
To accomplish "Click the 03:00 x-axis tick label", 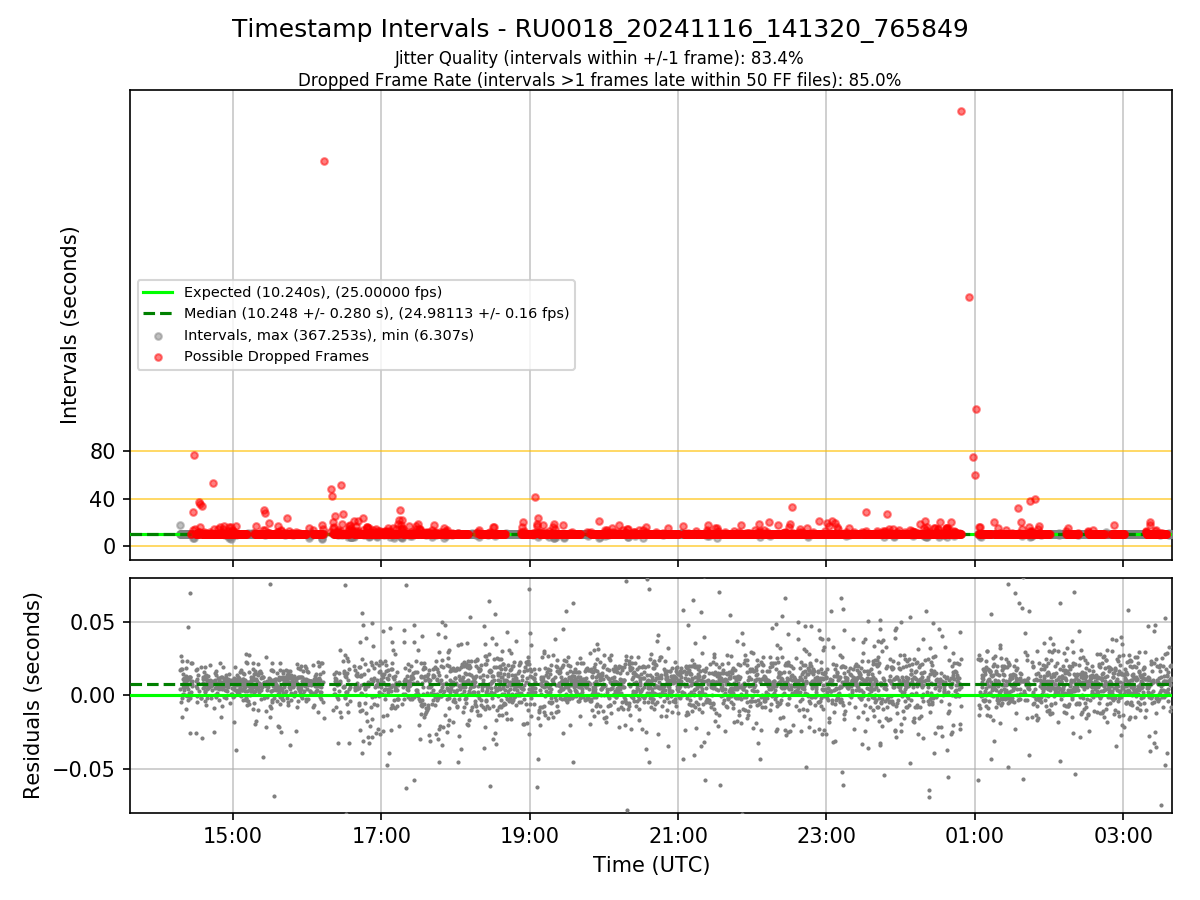I will pos(1122,834).
